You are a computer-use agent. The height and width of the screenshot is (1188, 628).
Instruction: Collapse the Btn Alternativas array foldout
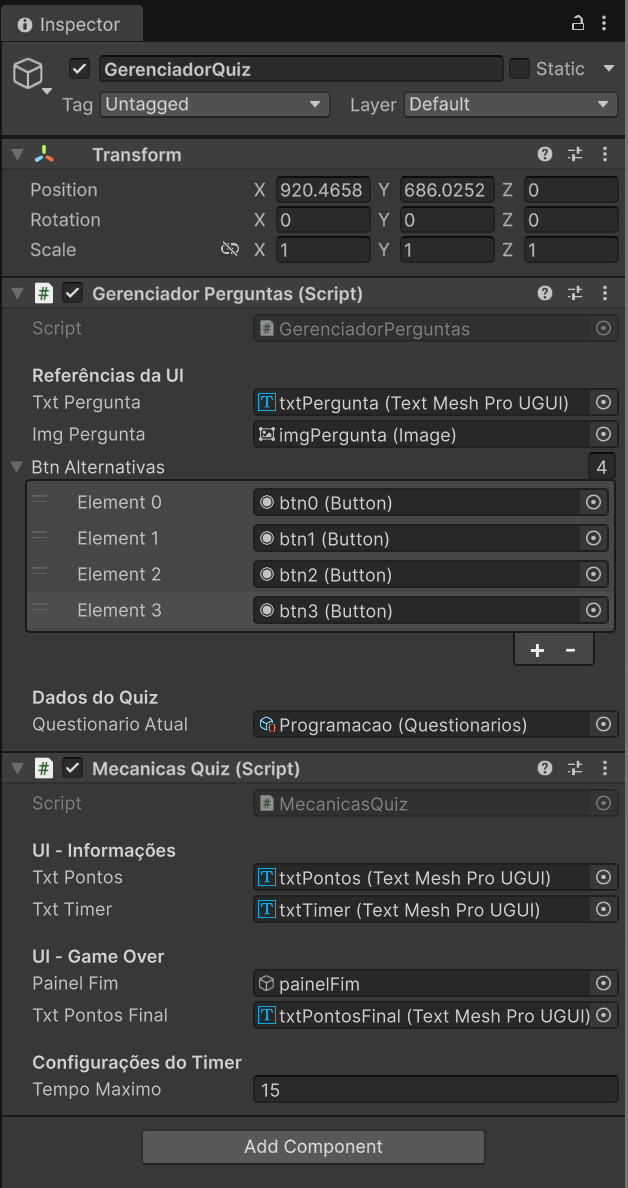[x=17, y=467]
